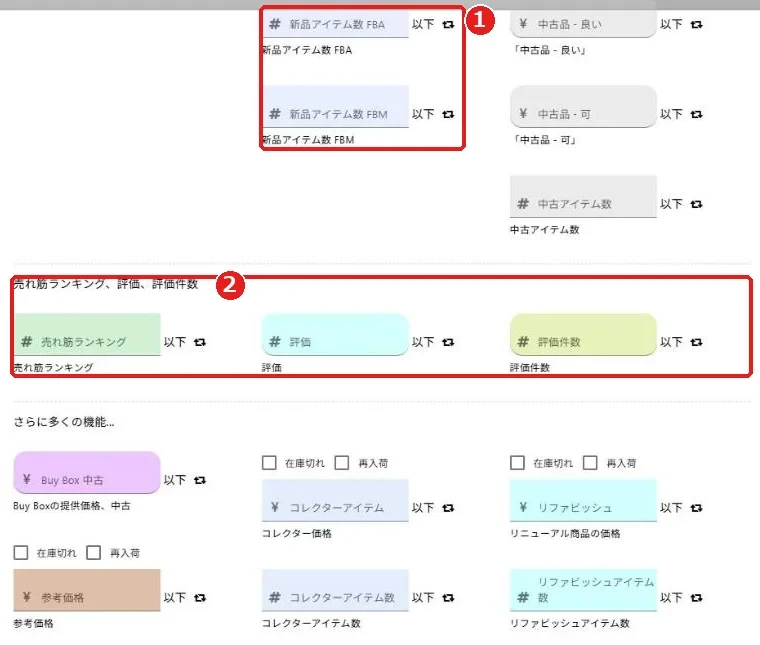Viewport: 760px width, 645px height.
Task: Click the swap arrows icon beside 売れ筋ランキング field
Action: coord(200,342)
